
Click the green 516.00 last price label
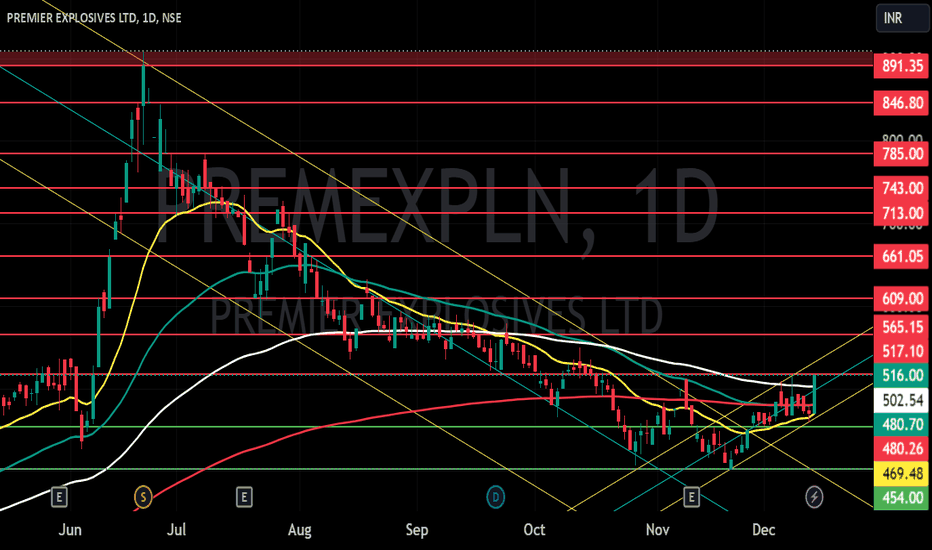900,375
